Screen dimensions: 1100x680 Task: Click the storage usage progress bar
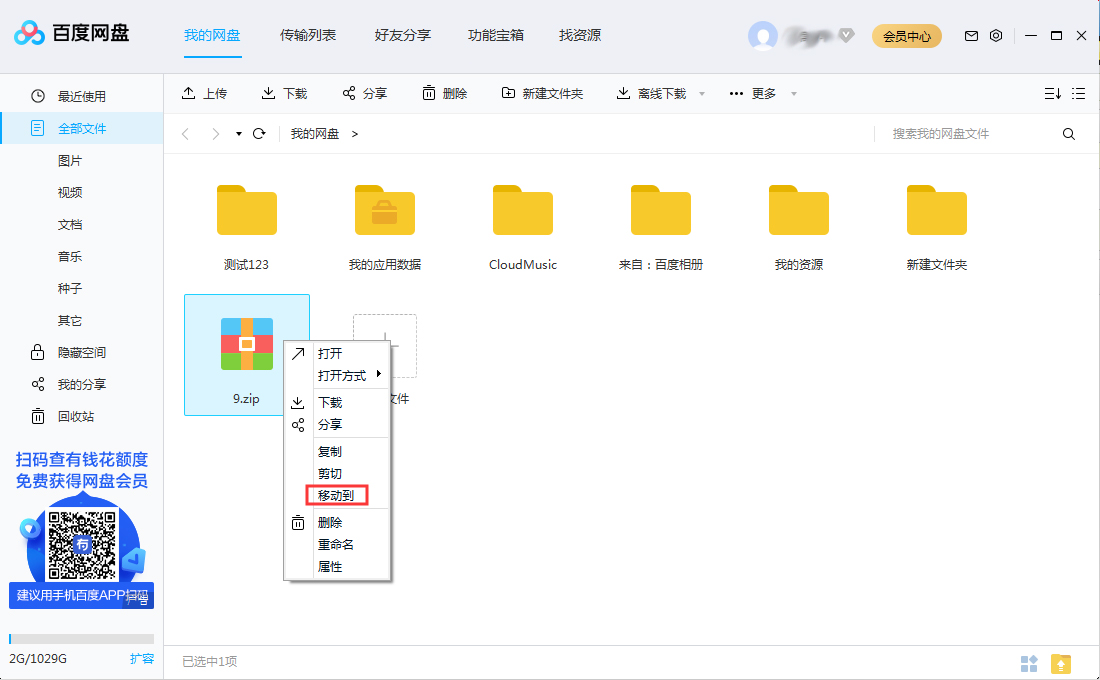point(80,637)
